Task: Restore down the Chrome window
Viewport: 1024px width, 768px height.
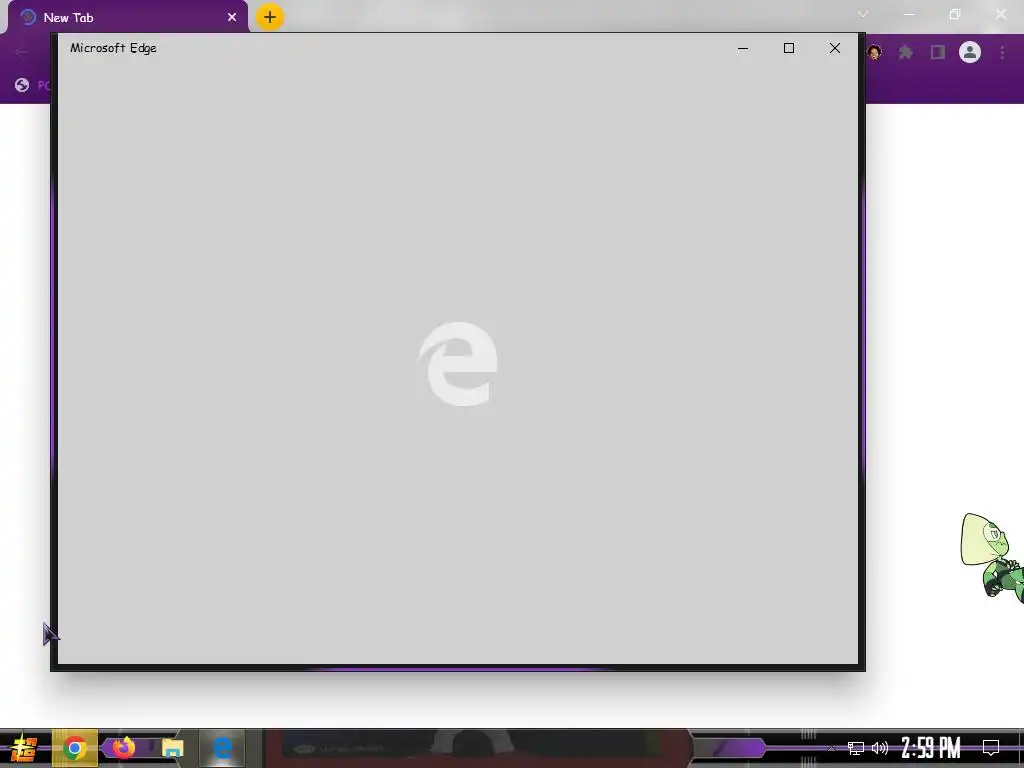Action: point(955,14)
